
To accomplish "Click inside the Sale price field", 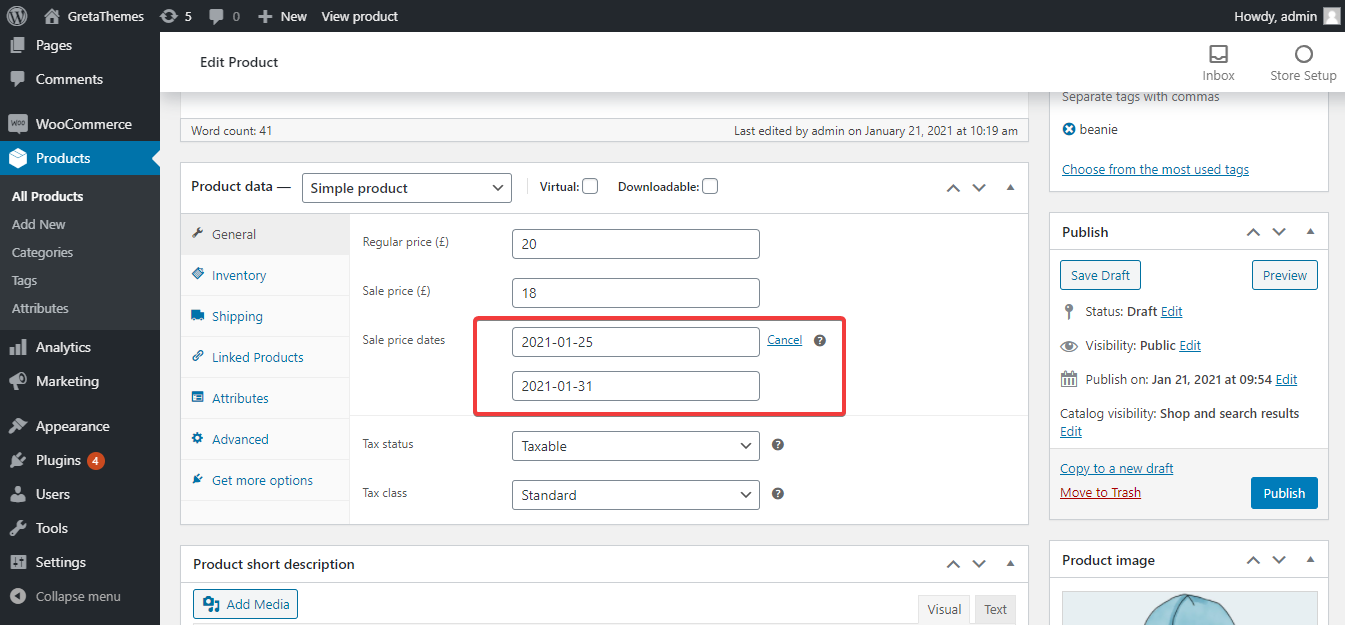I will click(x=635, y=291).
